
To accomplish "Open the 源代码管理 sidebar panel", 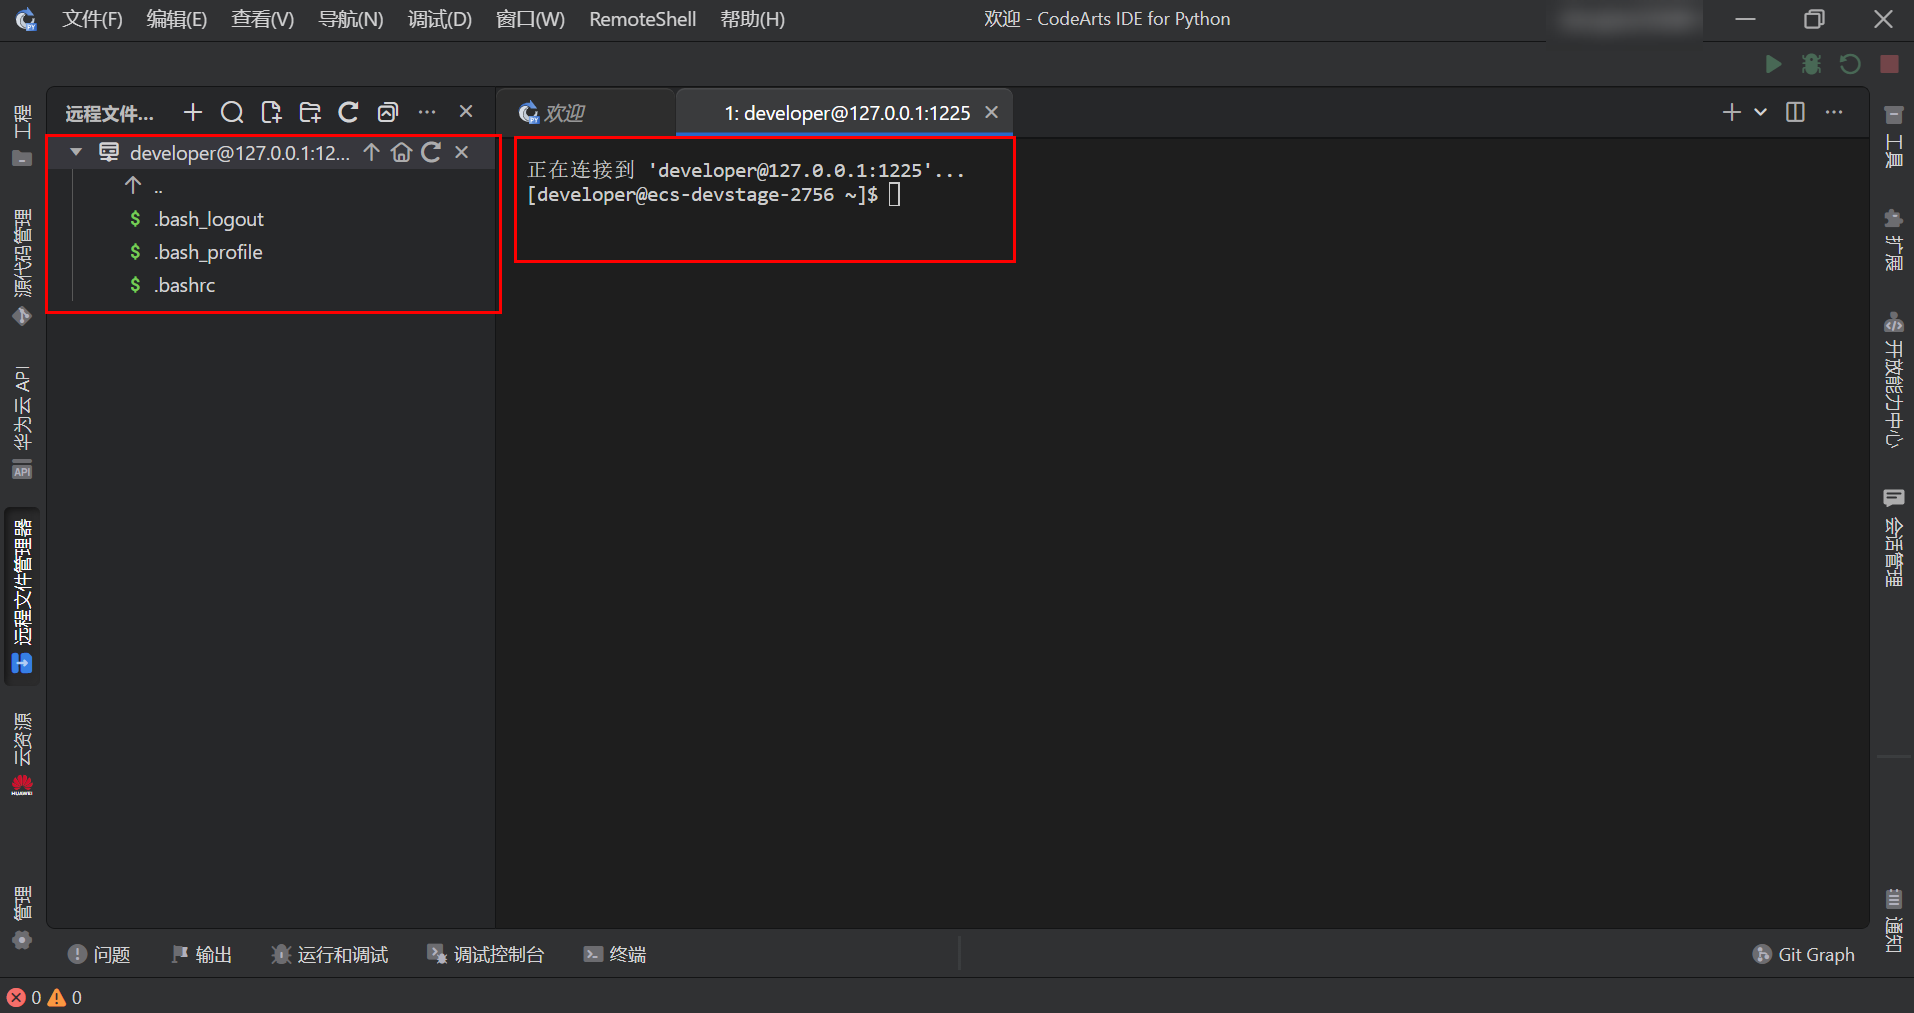I will [22, 267].
